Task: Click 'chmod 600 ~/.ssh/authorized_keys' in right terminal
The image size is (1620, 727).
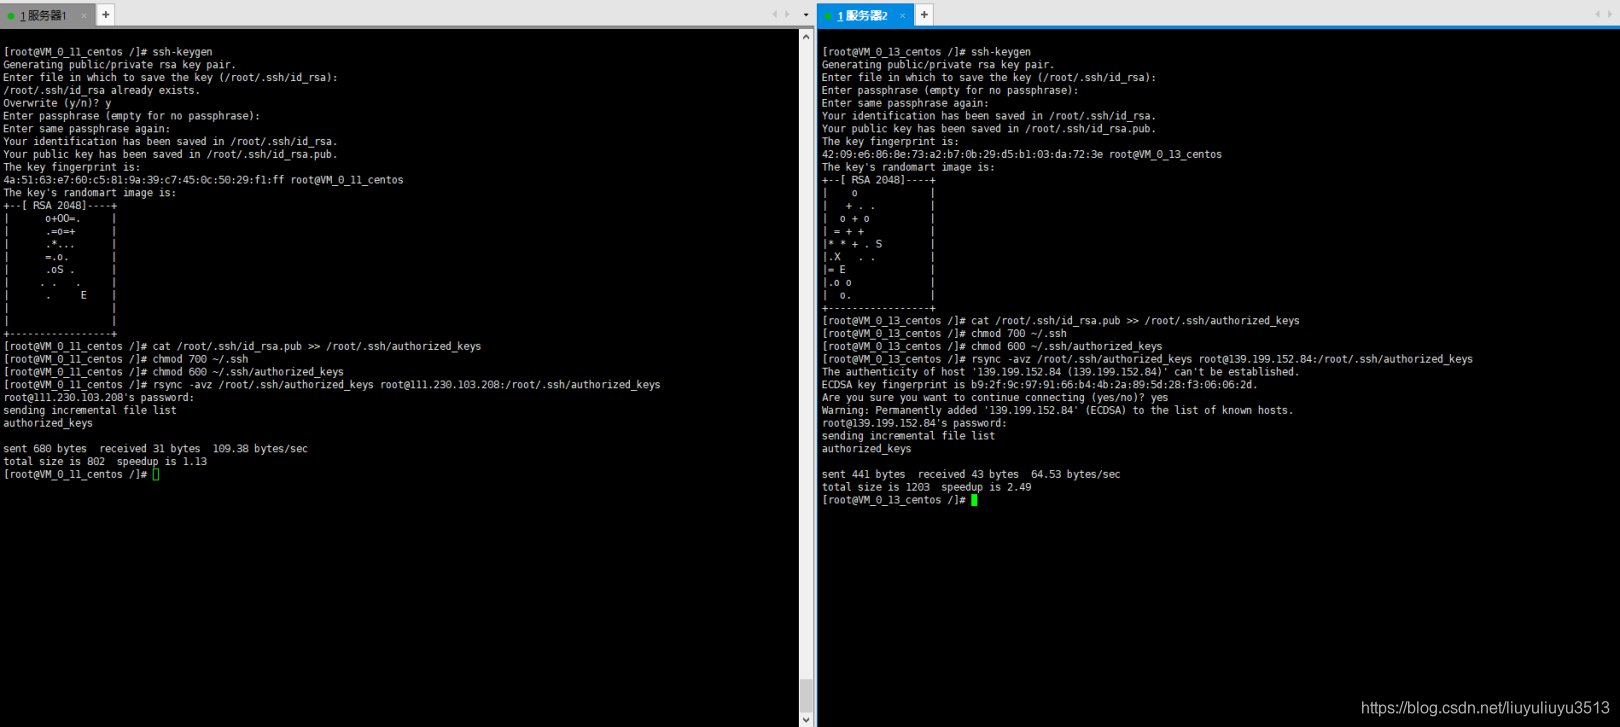Action: tap(1067, 347)
